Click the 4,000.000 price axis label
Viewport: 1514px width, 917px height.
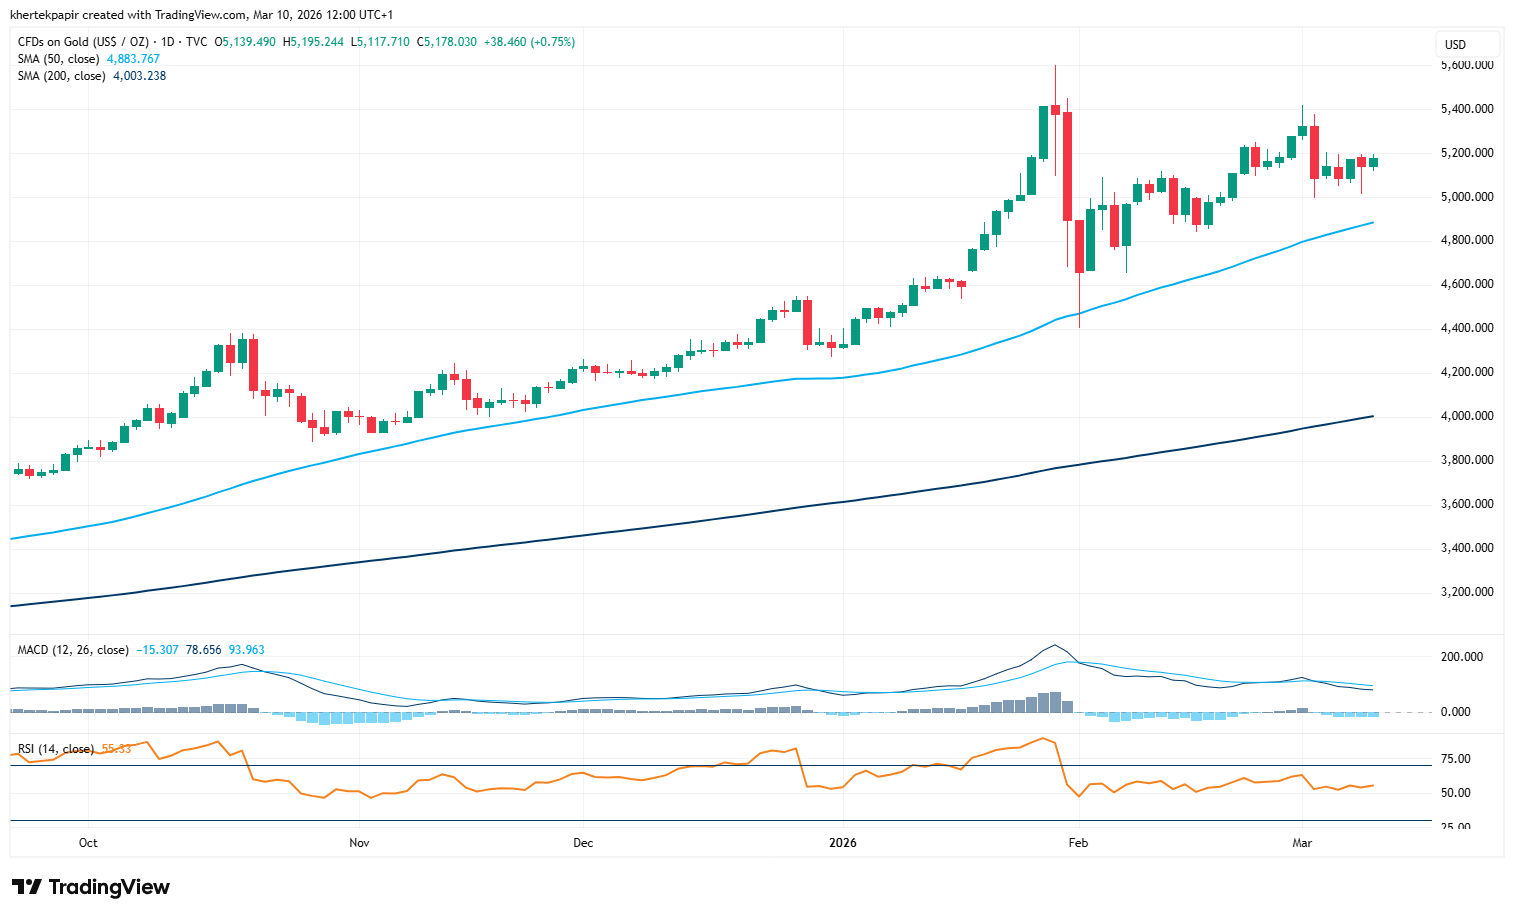click(1467, 416)
